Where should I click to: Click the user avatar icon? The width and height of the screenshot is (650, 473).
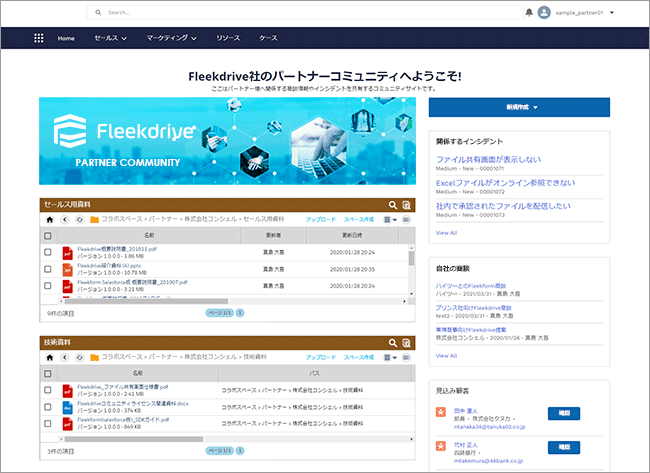(x=544, y=12)
